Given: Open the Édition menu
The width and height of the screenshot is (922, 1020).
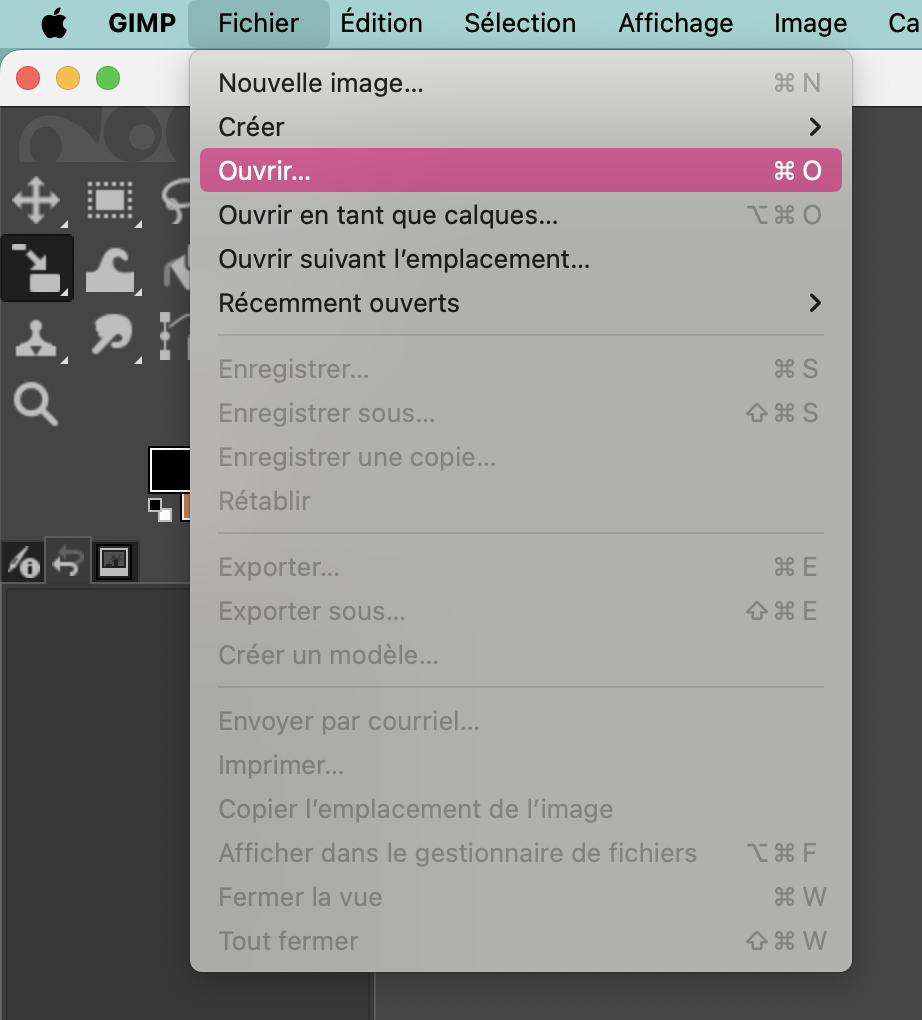Looking at the screenshot, I should click(x=381, y=23).
